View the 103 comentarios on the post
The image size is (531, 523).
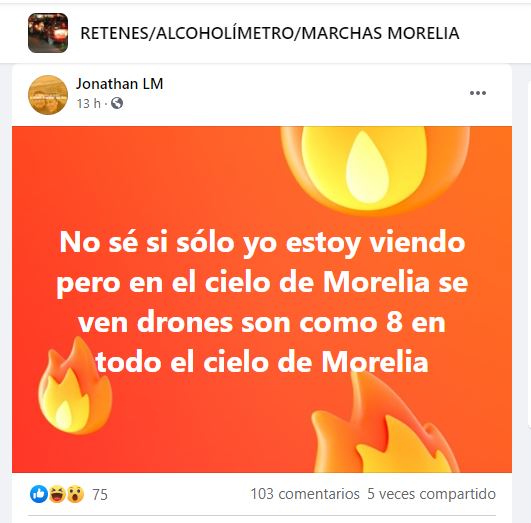pos(305,494)
